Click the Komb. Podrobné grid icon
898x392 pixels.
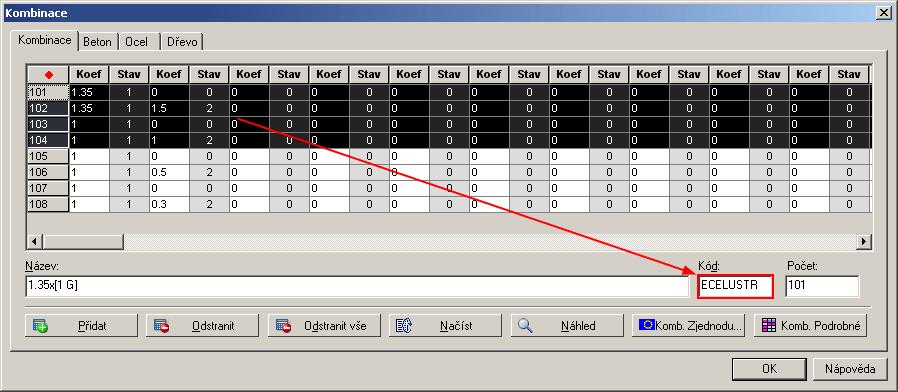pos(769,325)
